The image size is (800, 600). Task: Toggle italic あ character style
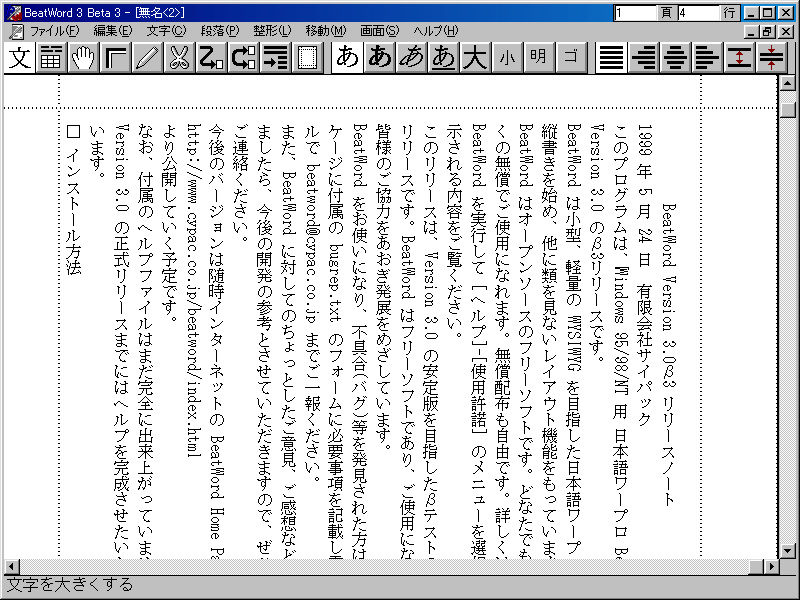412,57
